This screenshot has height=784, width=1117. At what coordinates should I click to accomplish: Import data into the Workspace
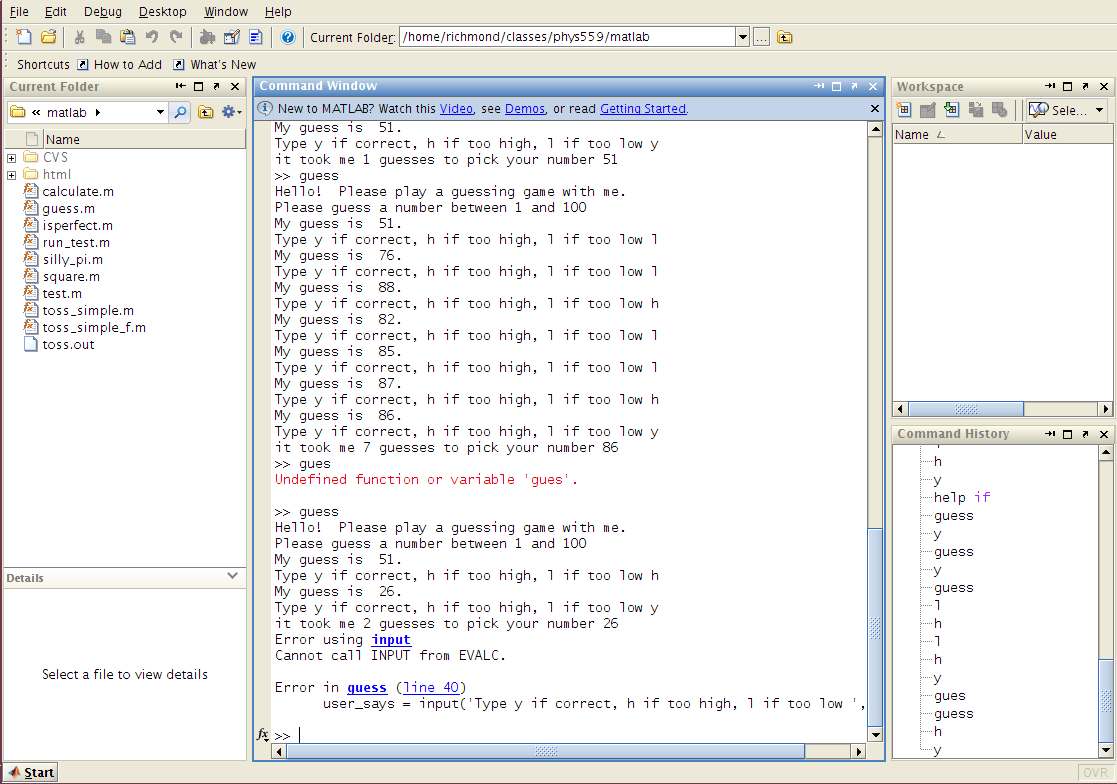pos(950,108)
